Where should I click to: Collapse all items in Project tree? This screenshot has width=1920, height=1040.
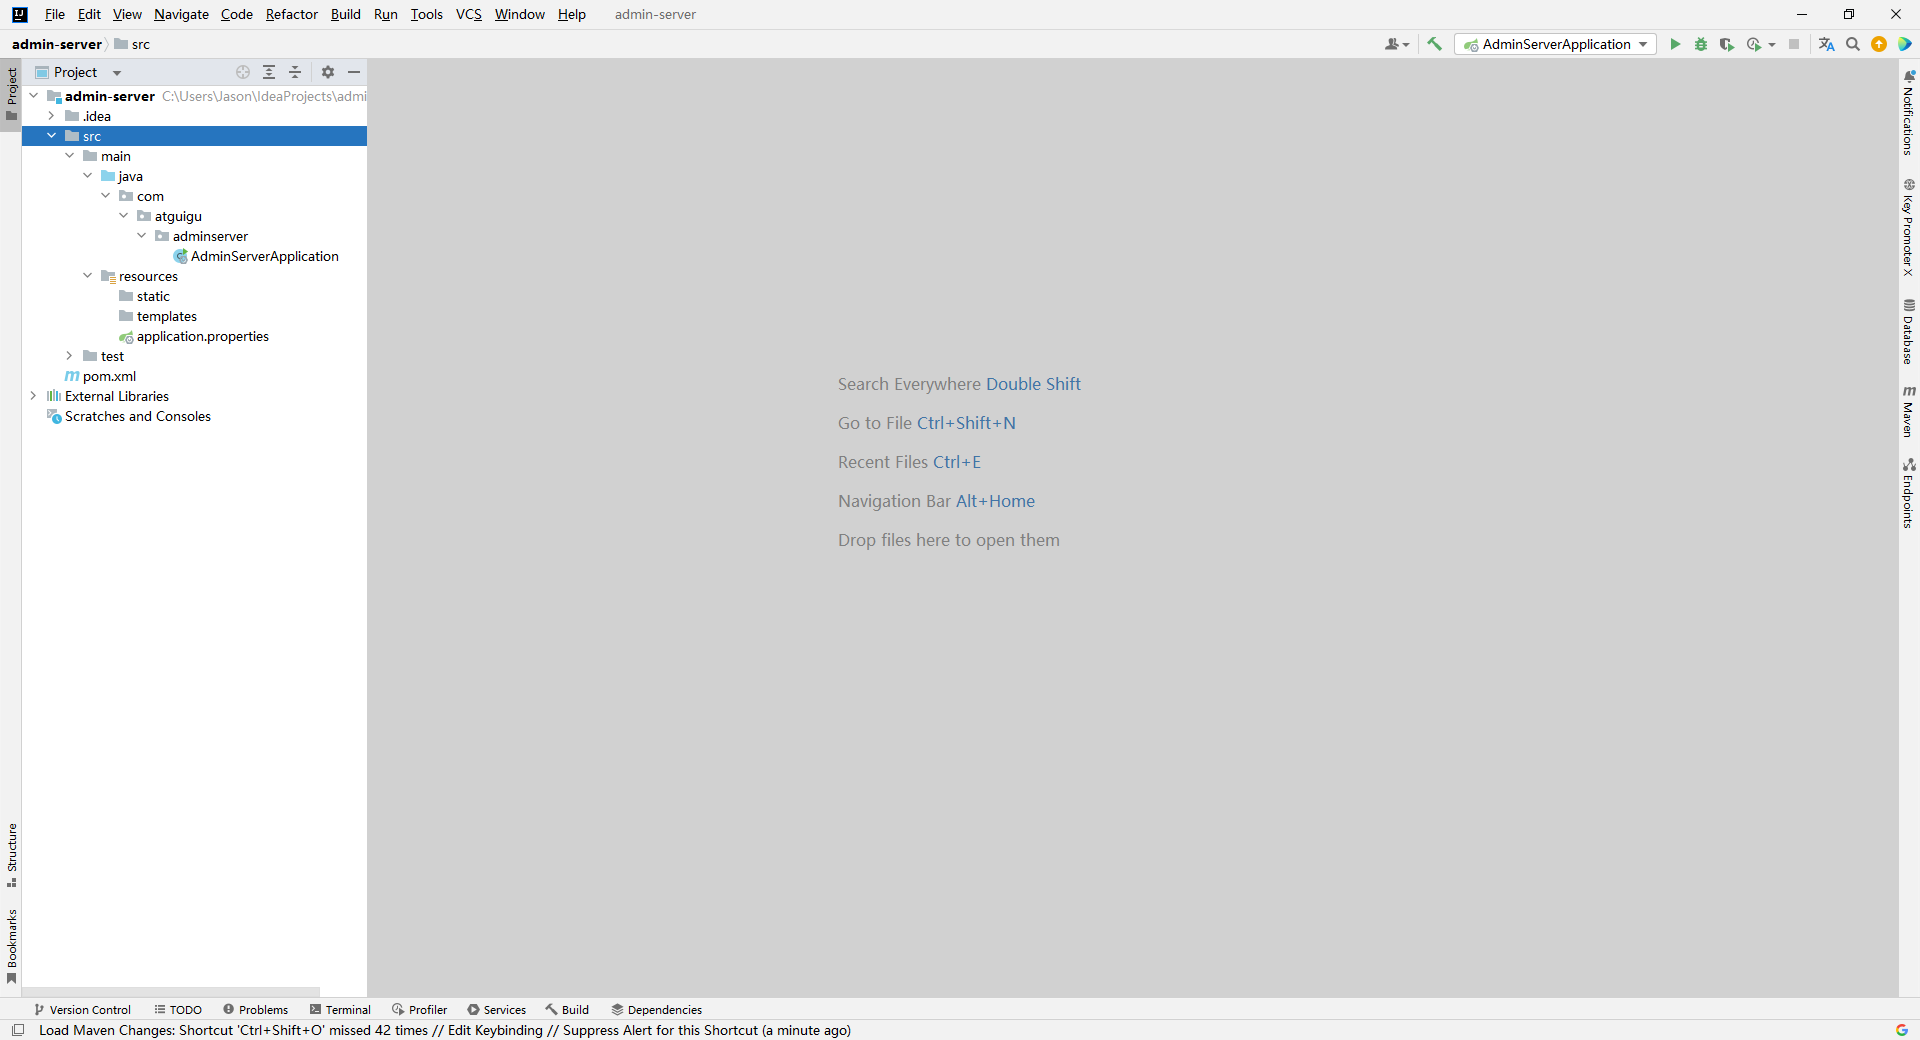point(295,72)
